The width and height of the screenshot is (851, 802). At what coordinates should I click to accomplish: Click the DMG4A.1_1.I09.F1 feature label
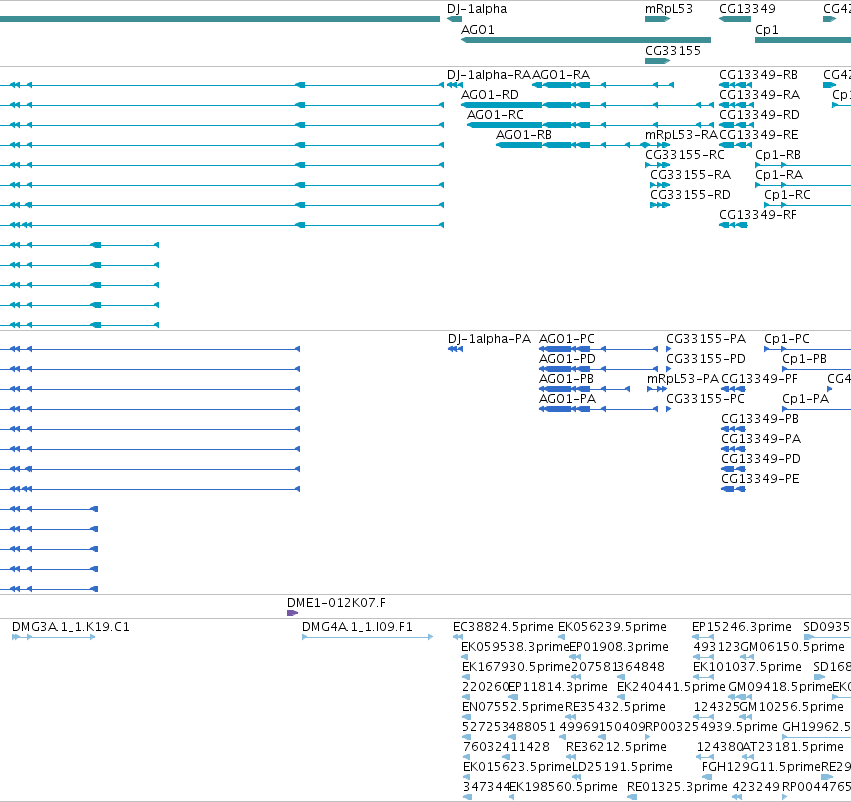(357, 627)
